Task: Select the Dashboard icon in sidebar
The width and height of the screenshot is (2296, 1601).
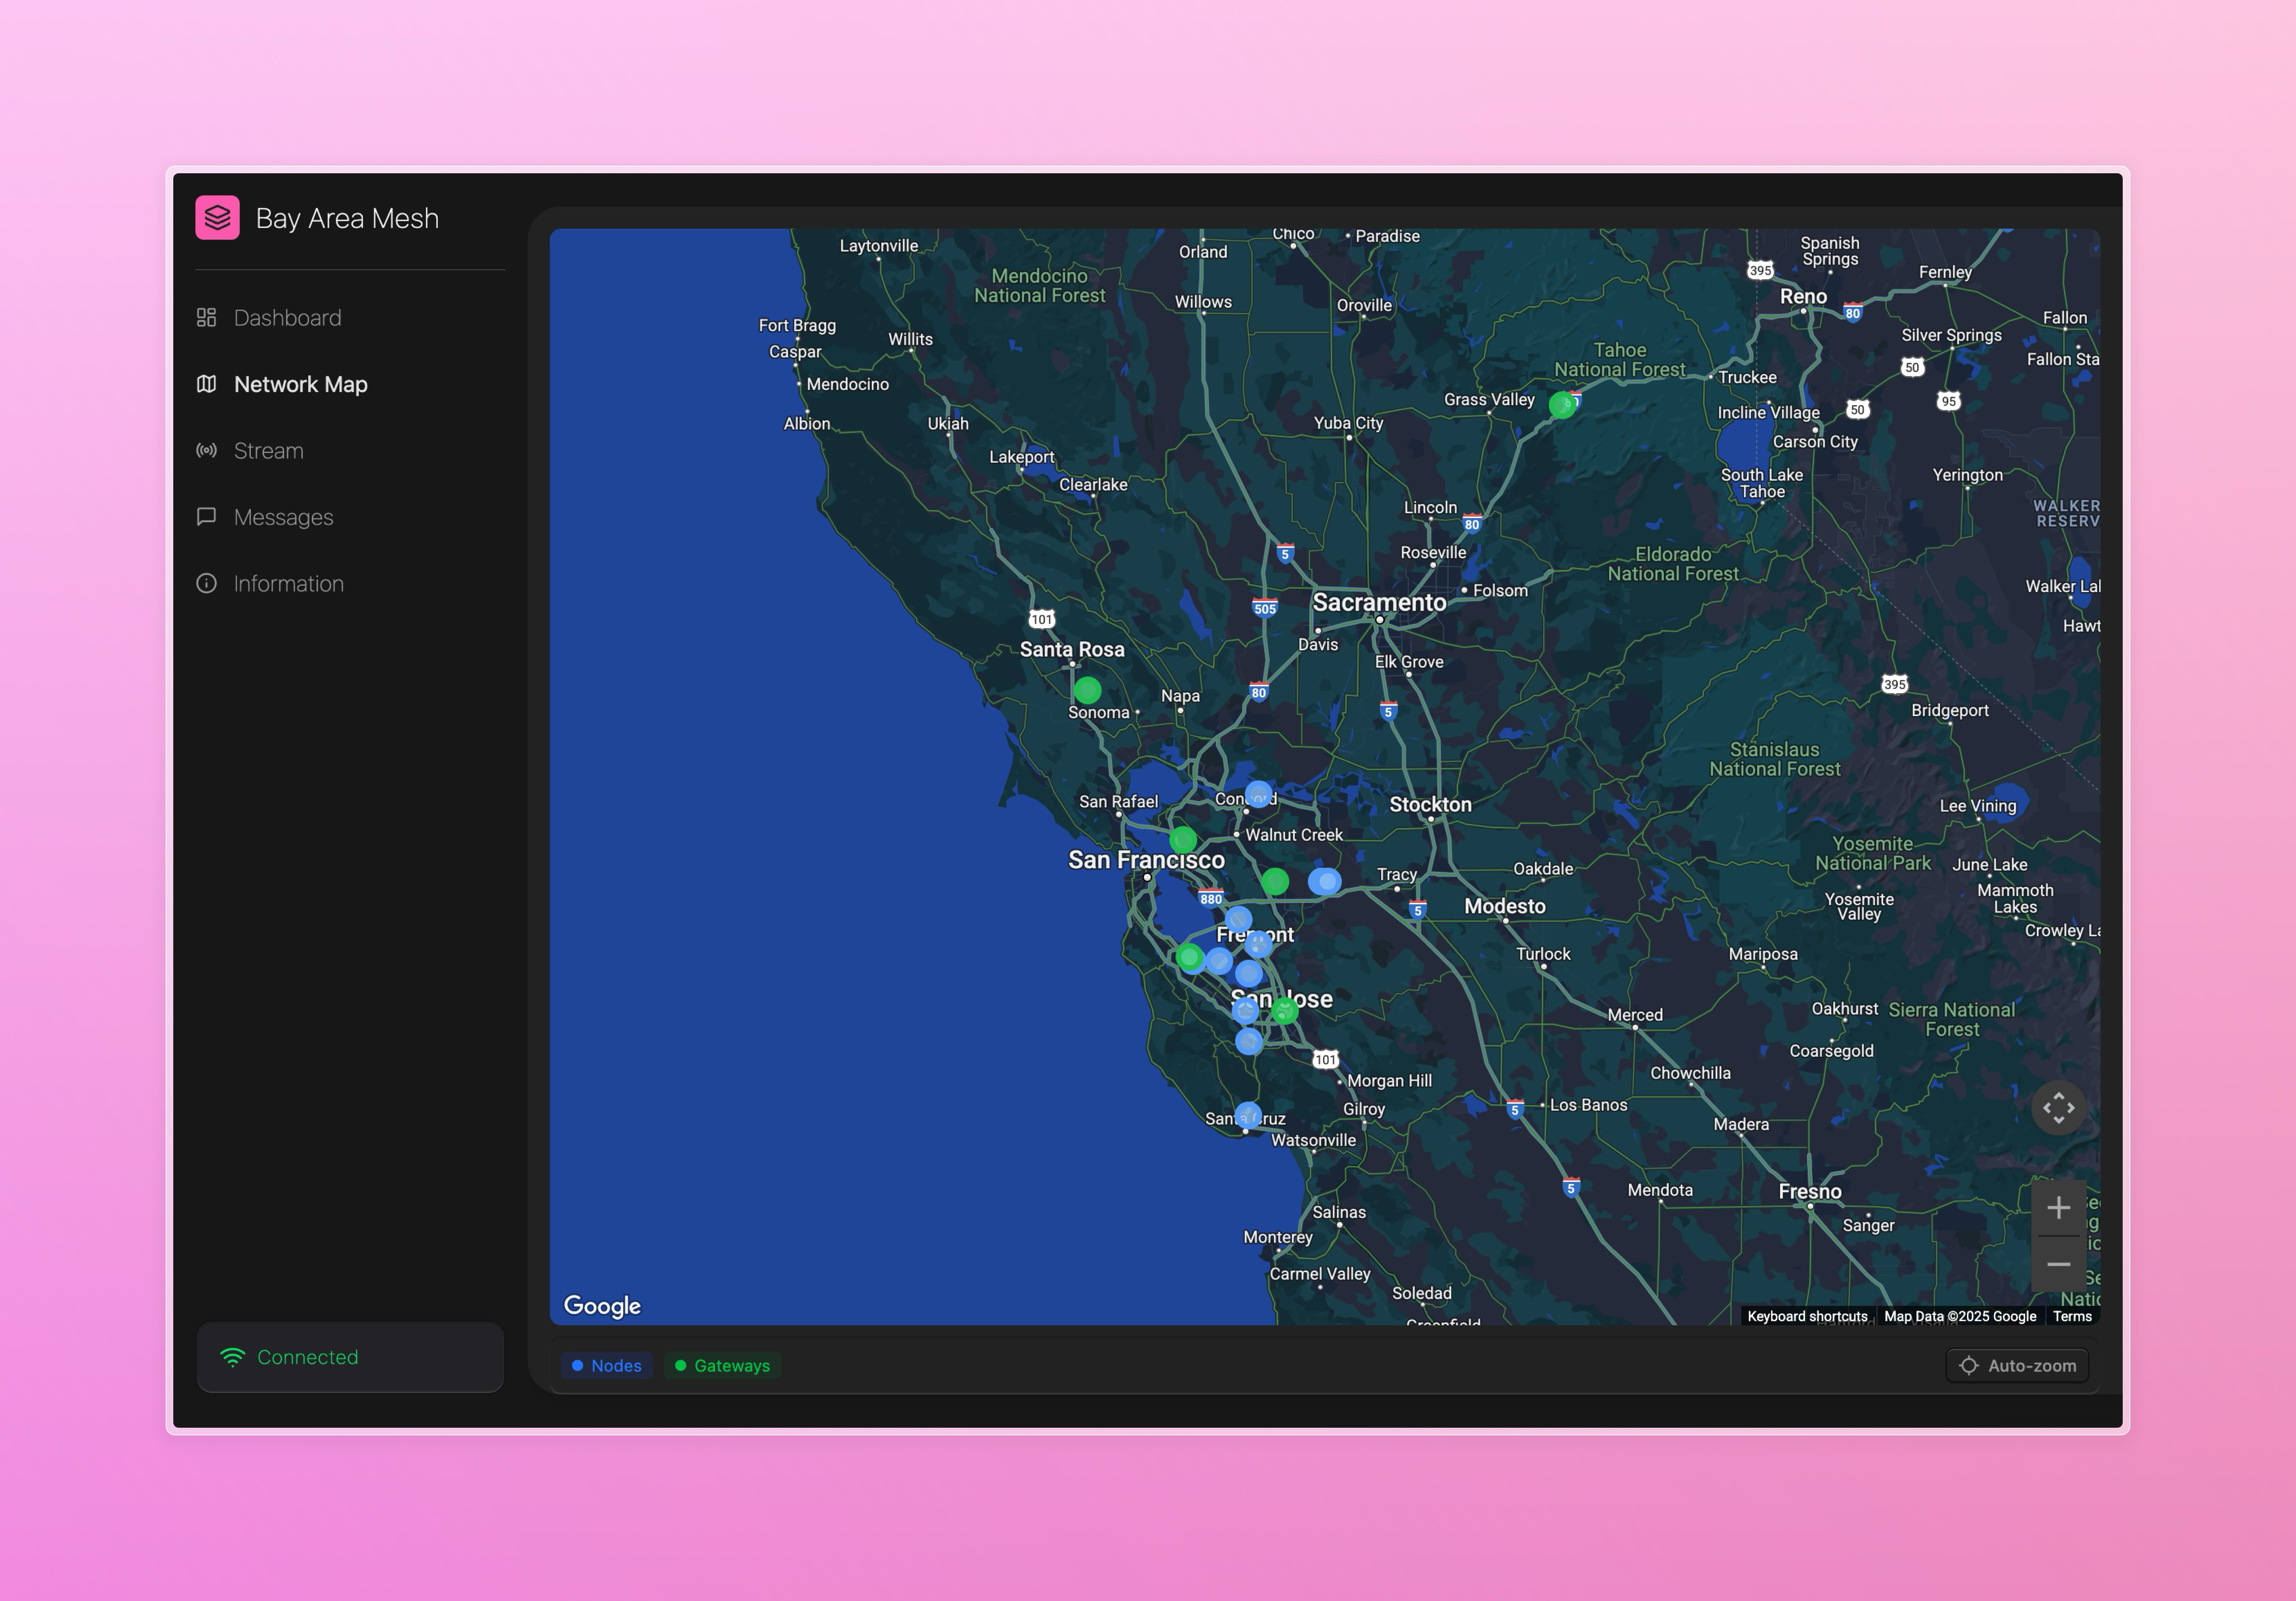Action: [x=207, y=317]
